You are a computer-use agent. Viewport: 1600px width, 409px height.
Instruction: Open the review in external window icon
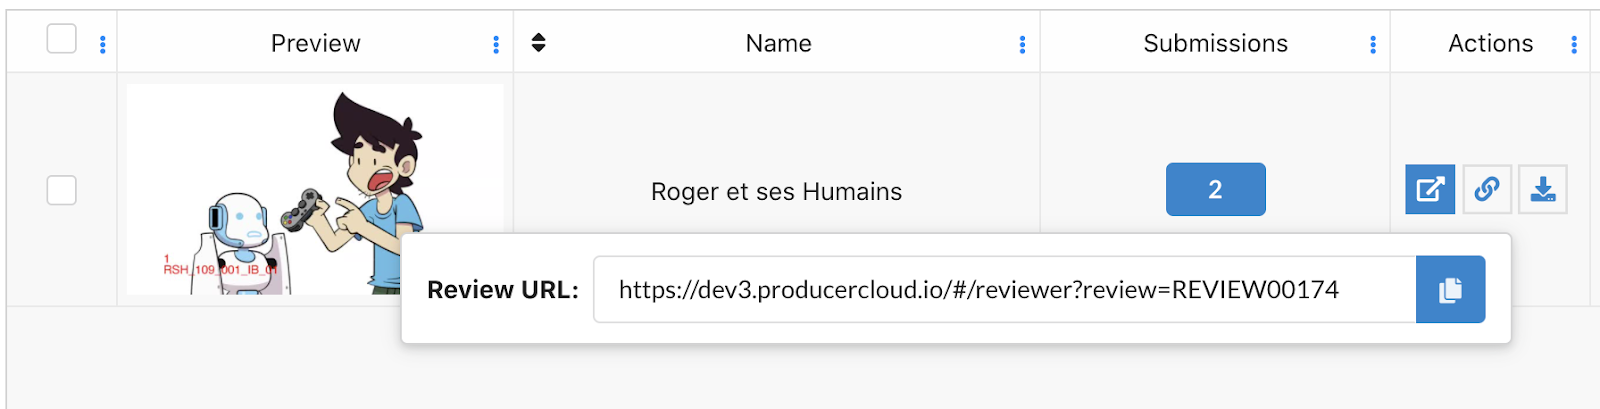click(x=1430, y=189)
